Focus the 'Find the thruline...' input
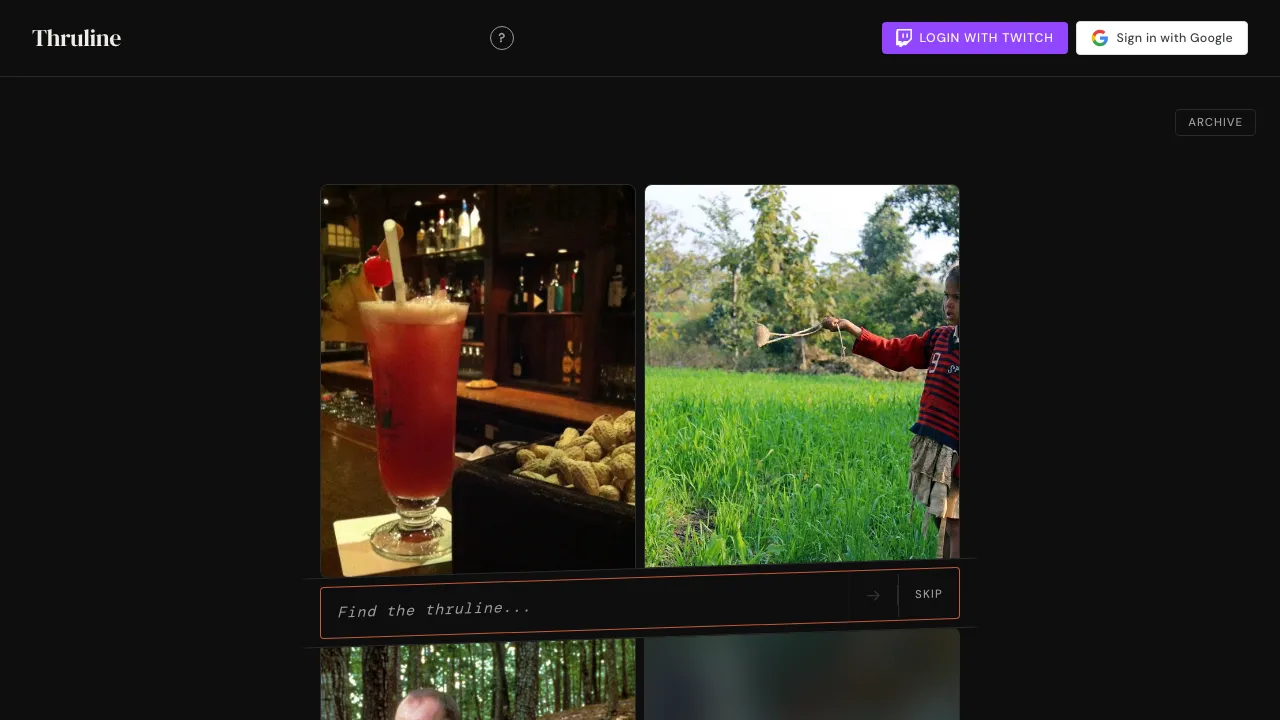The height and width of the screenshot is (720, 1280). pos(585,606)
